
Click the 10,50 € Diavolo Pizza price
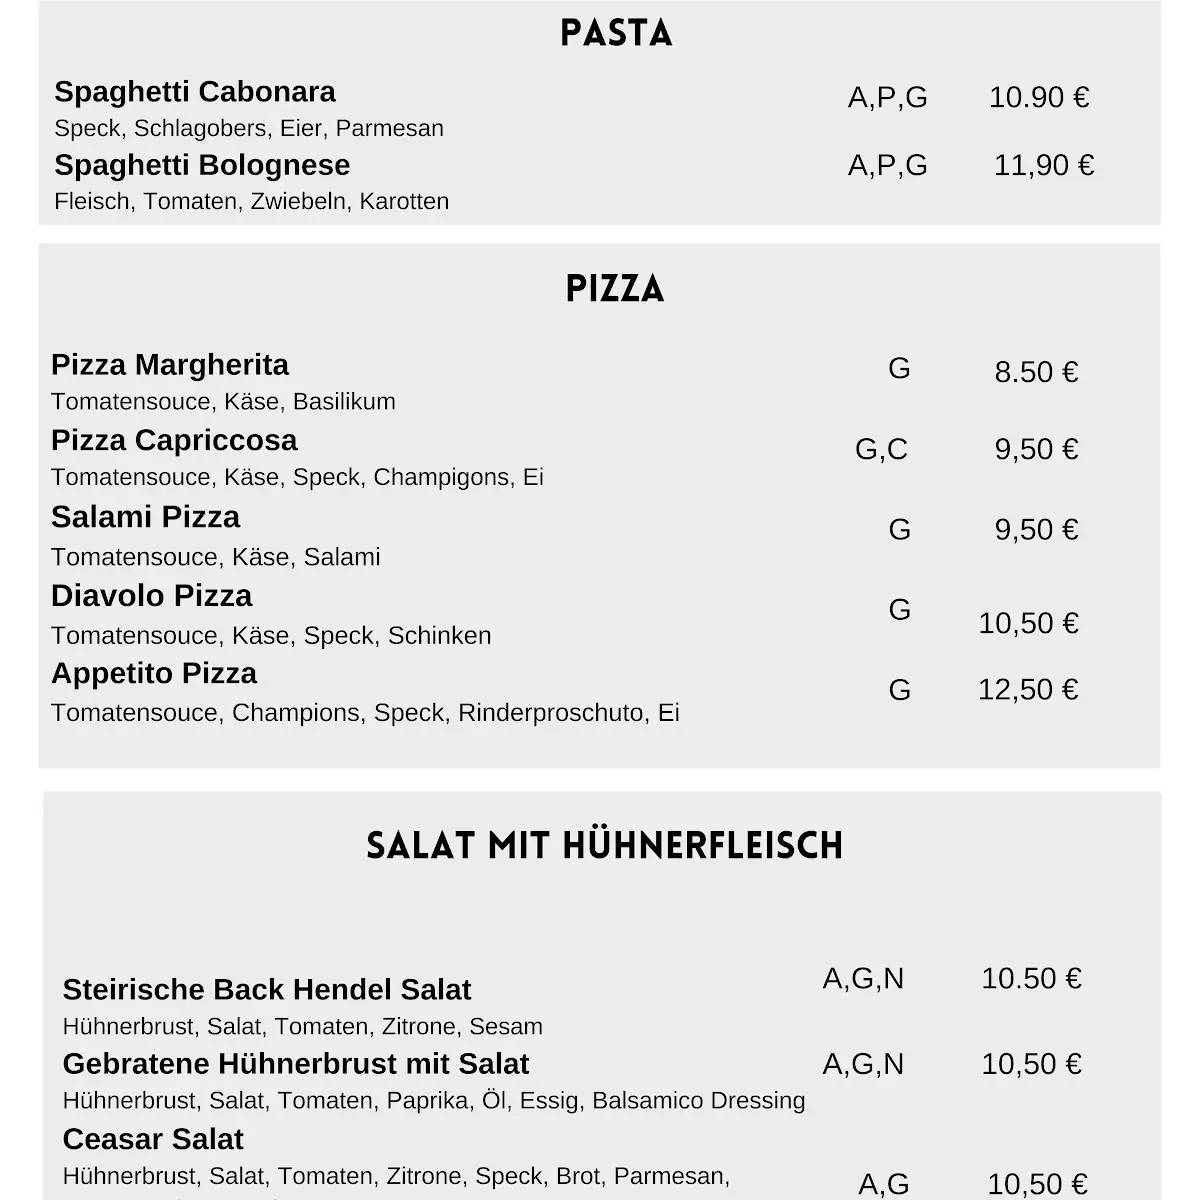point(1028,623)
